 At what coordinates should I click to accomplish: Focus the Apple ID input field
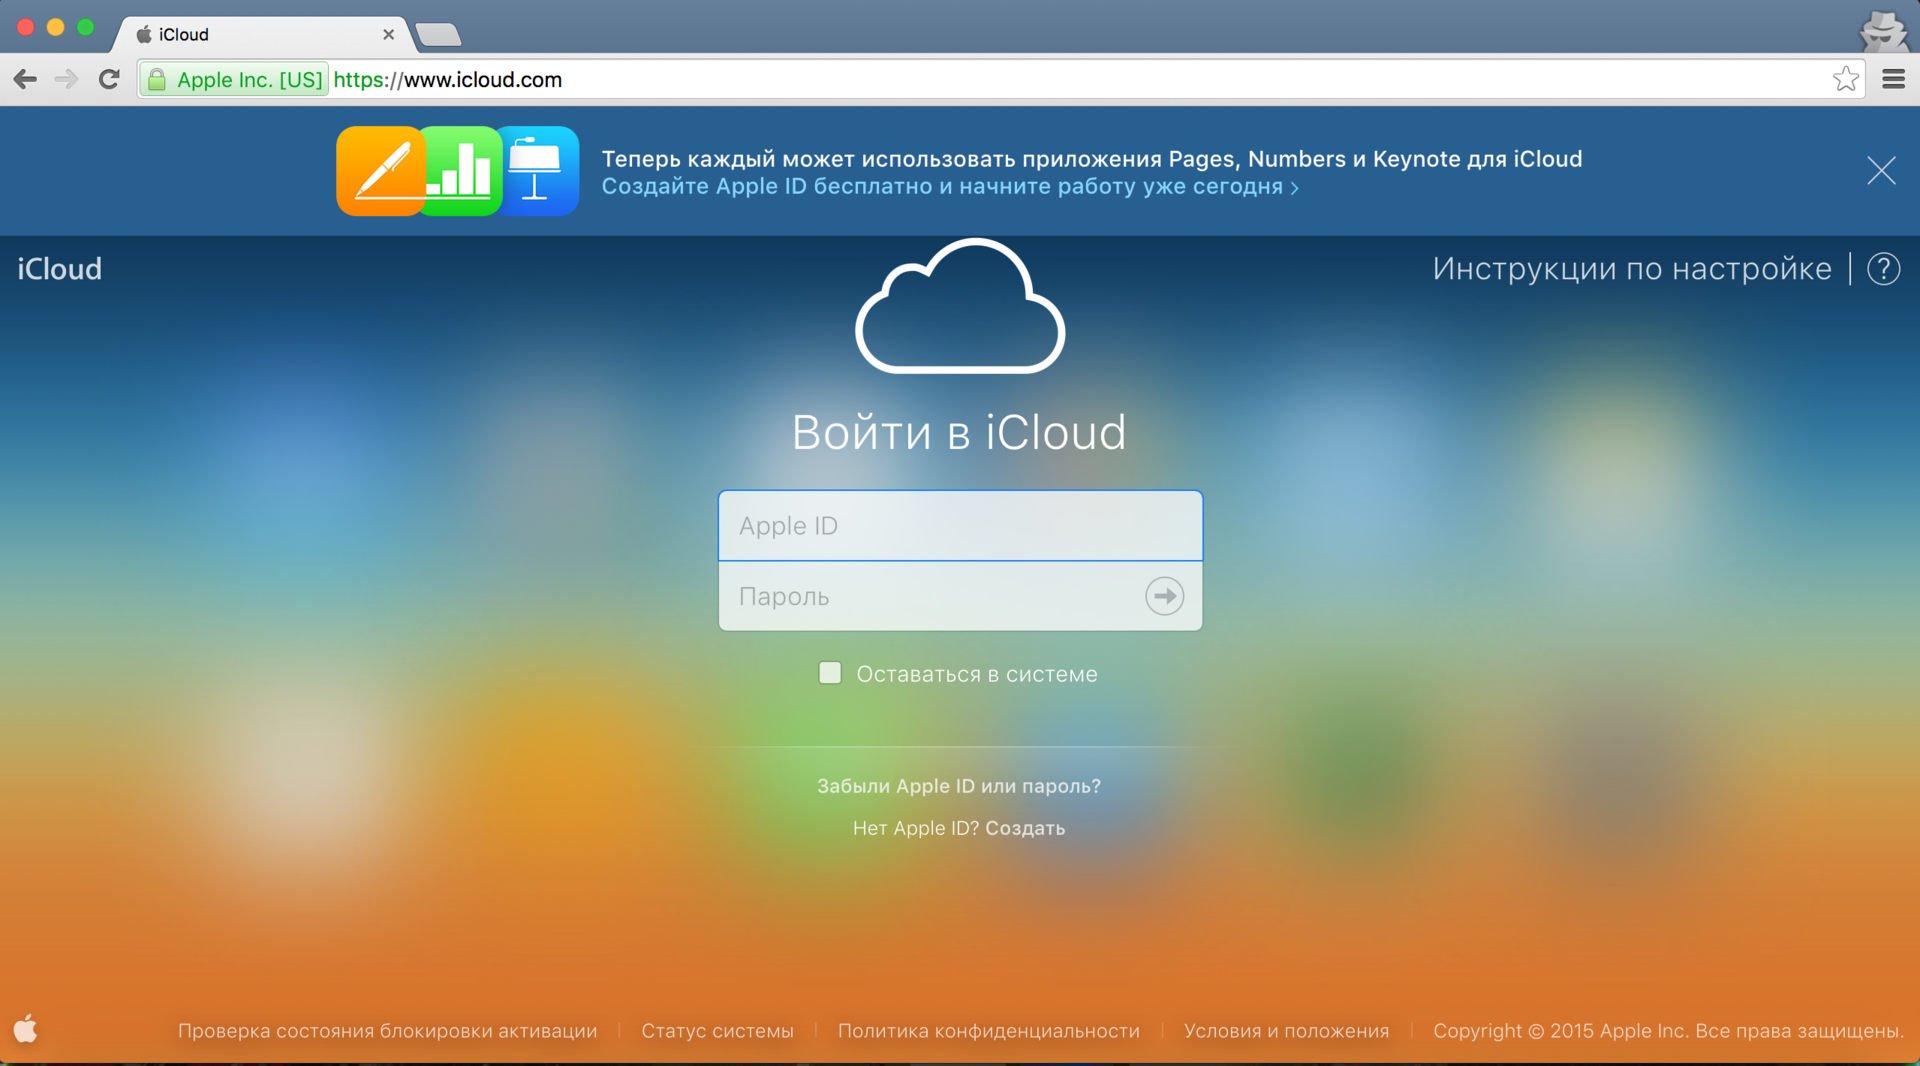tap(960, 526)
